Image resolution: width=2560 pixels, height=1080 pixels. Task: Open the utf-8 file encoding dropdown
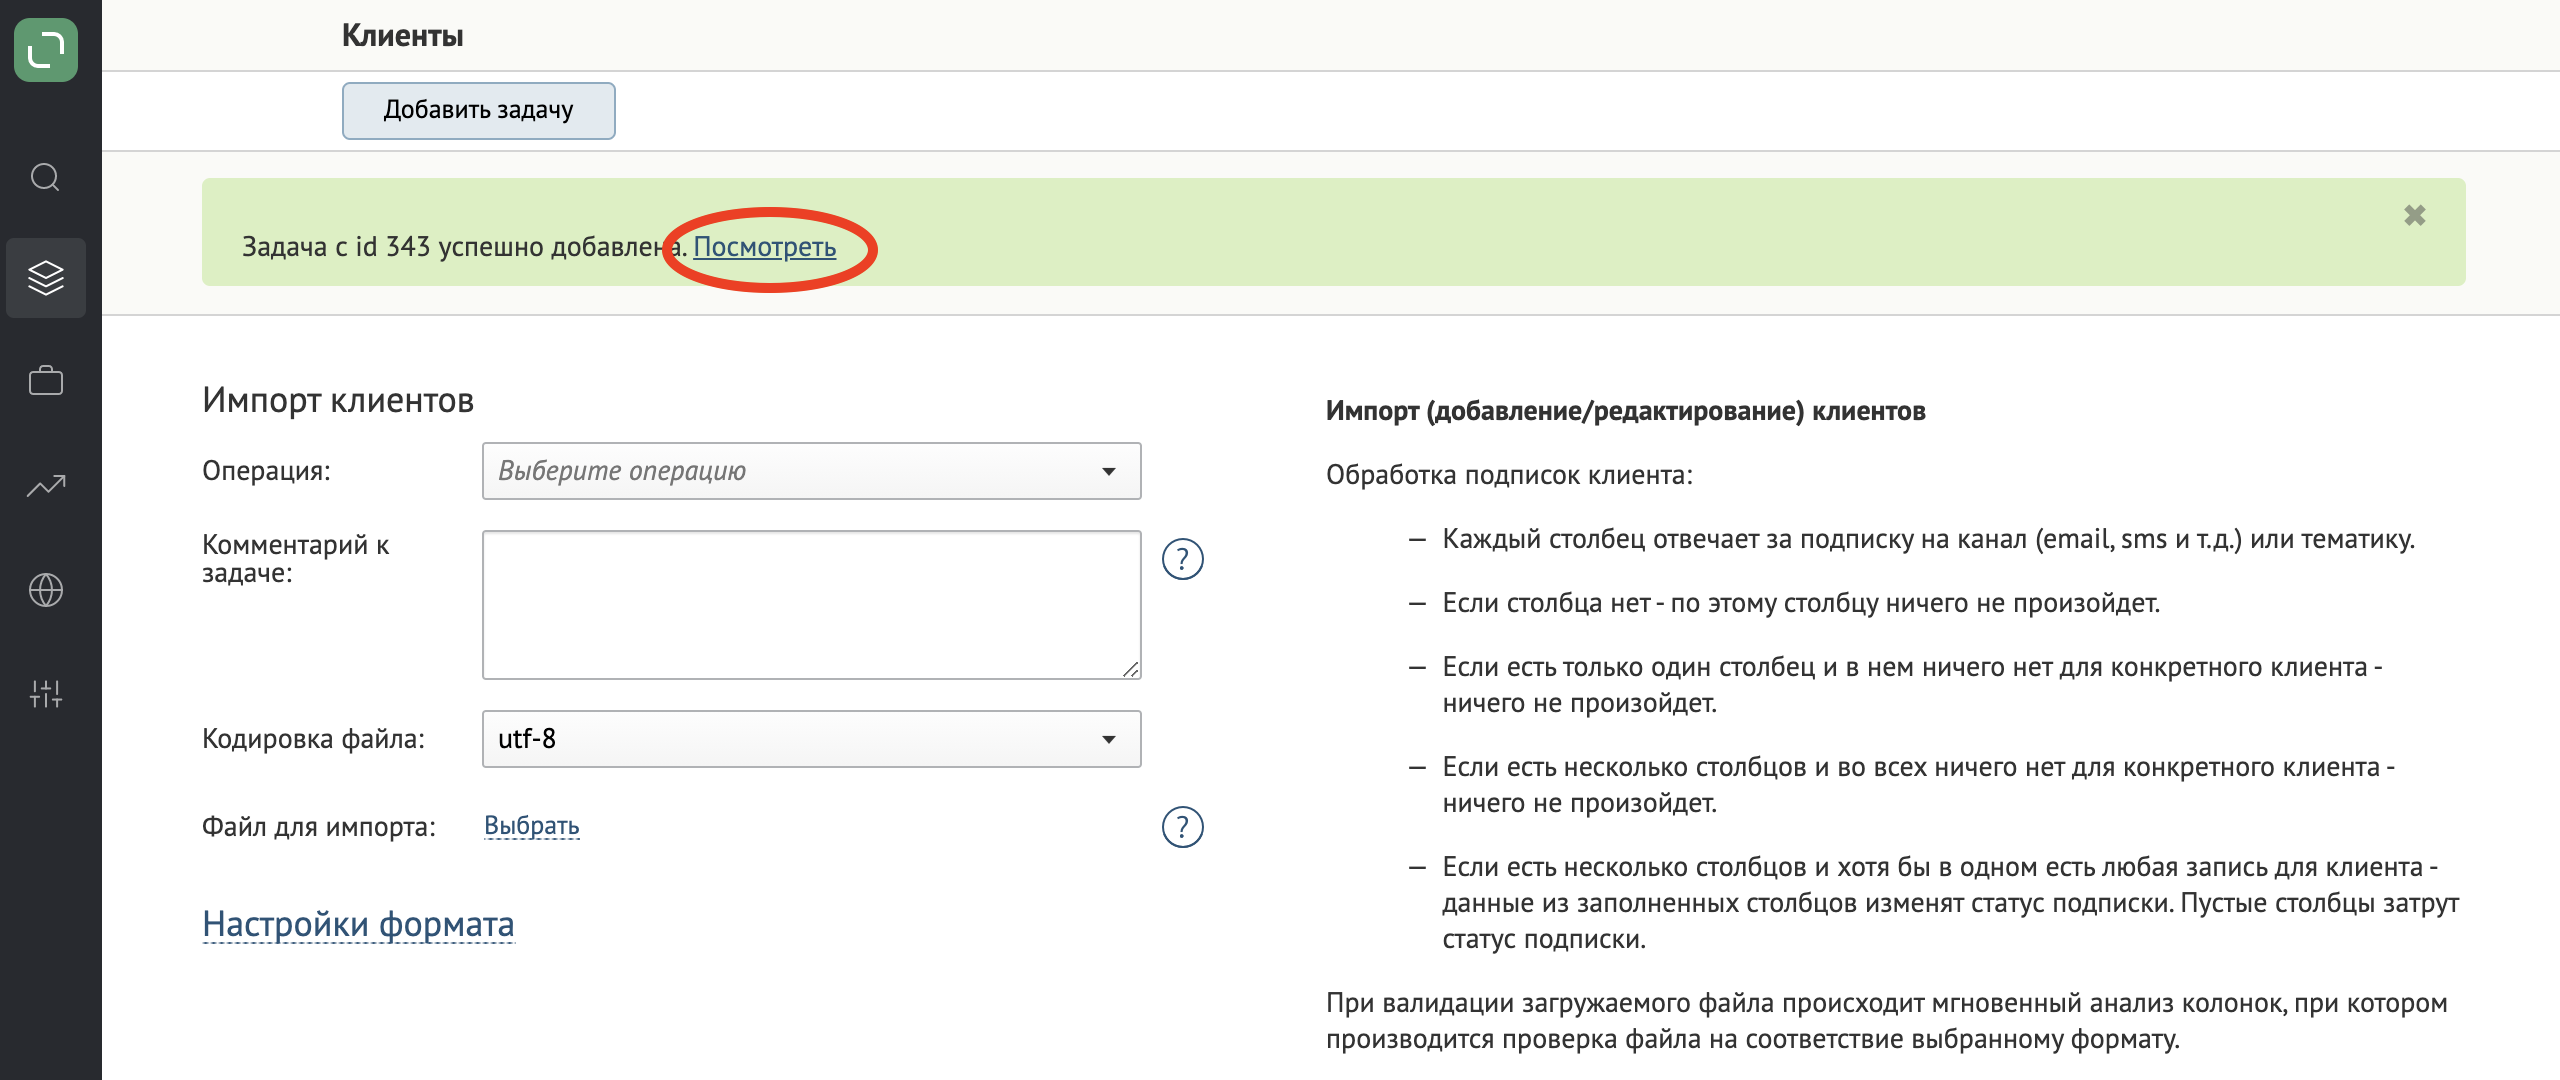(812, 739)
